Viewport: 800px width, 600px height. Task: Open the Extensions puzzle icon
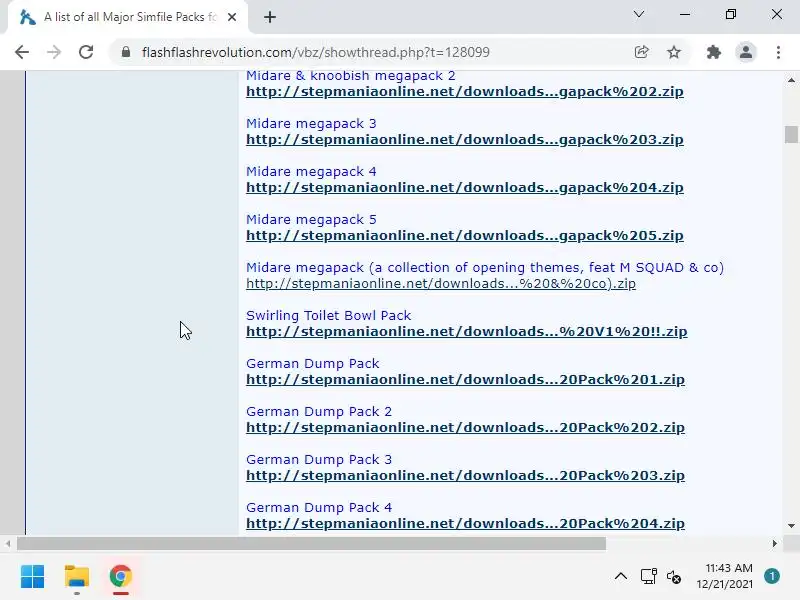(713, 52)
